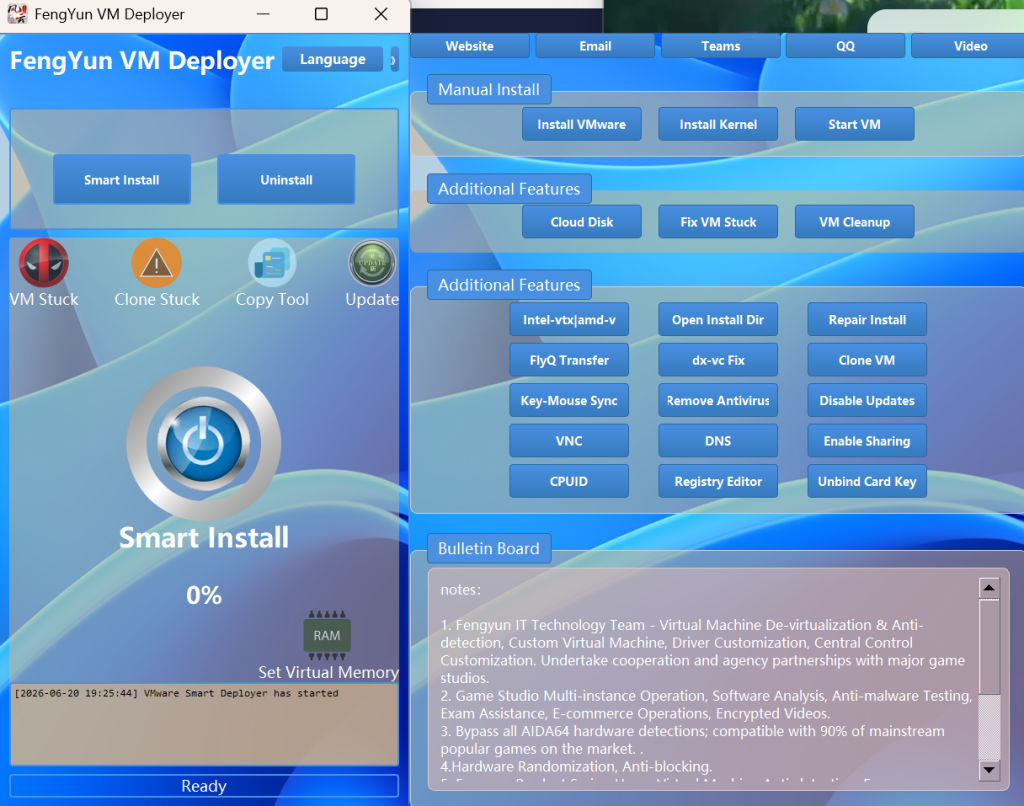
Task: Open the Video tab
Action: coord(970,46)
